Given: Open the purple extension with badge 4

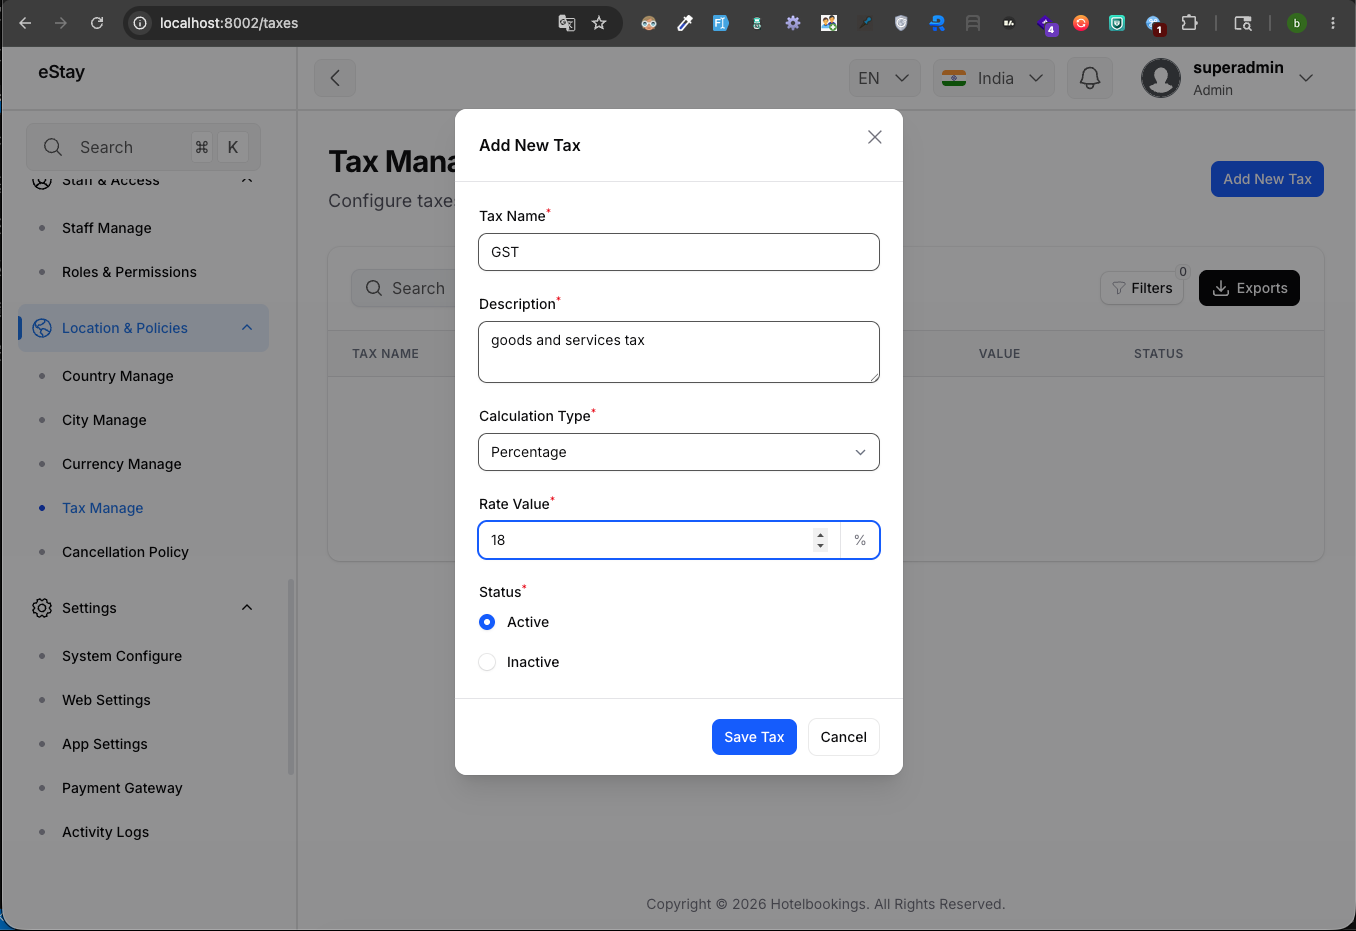Looking at the screenshot, I should (1046, 24).
